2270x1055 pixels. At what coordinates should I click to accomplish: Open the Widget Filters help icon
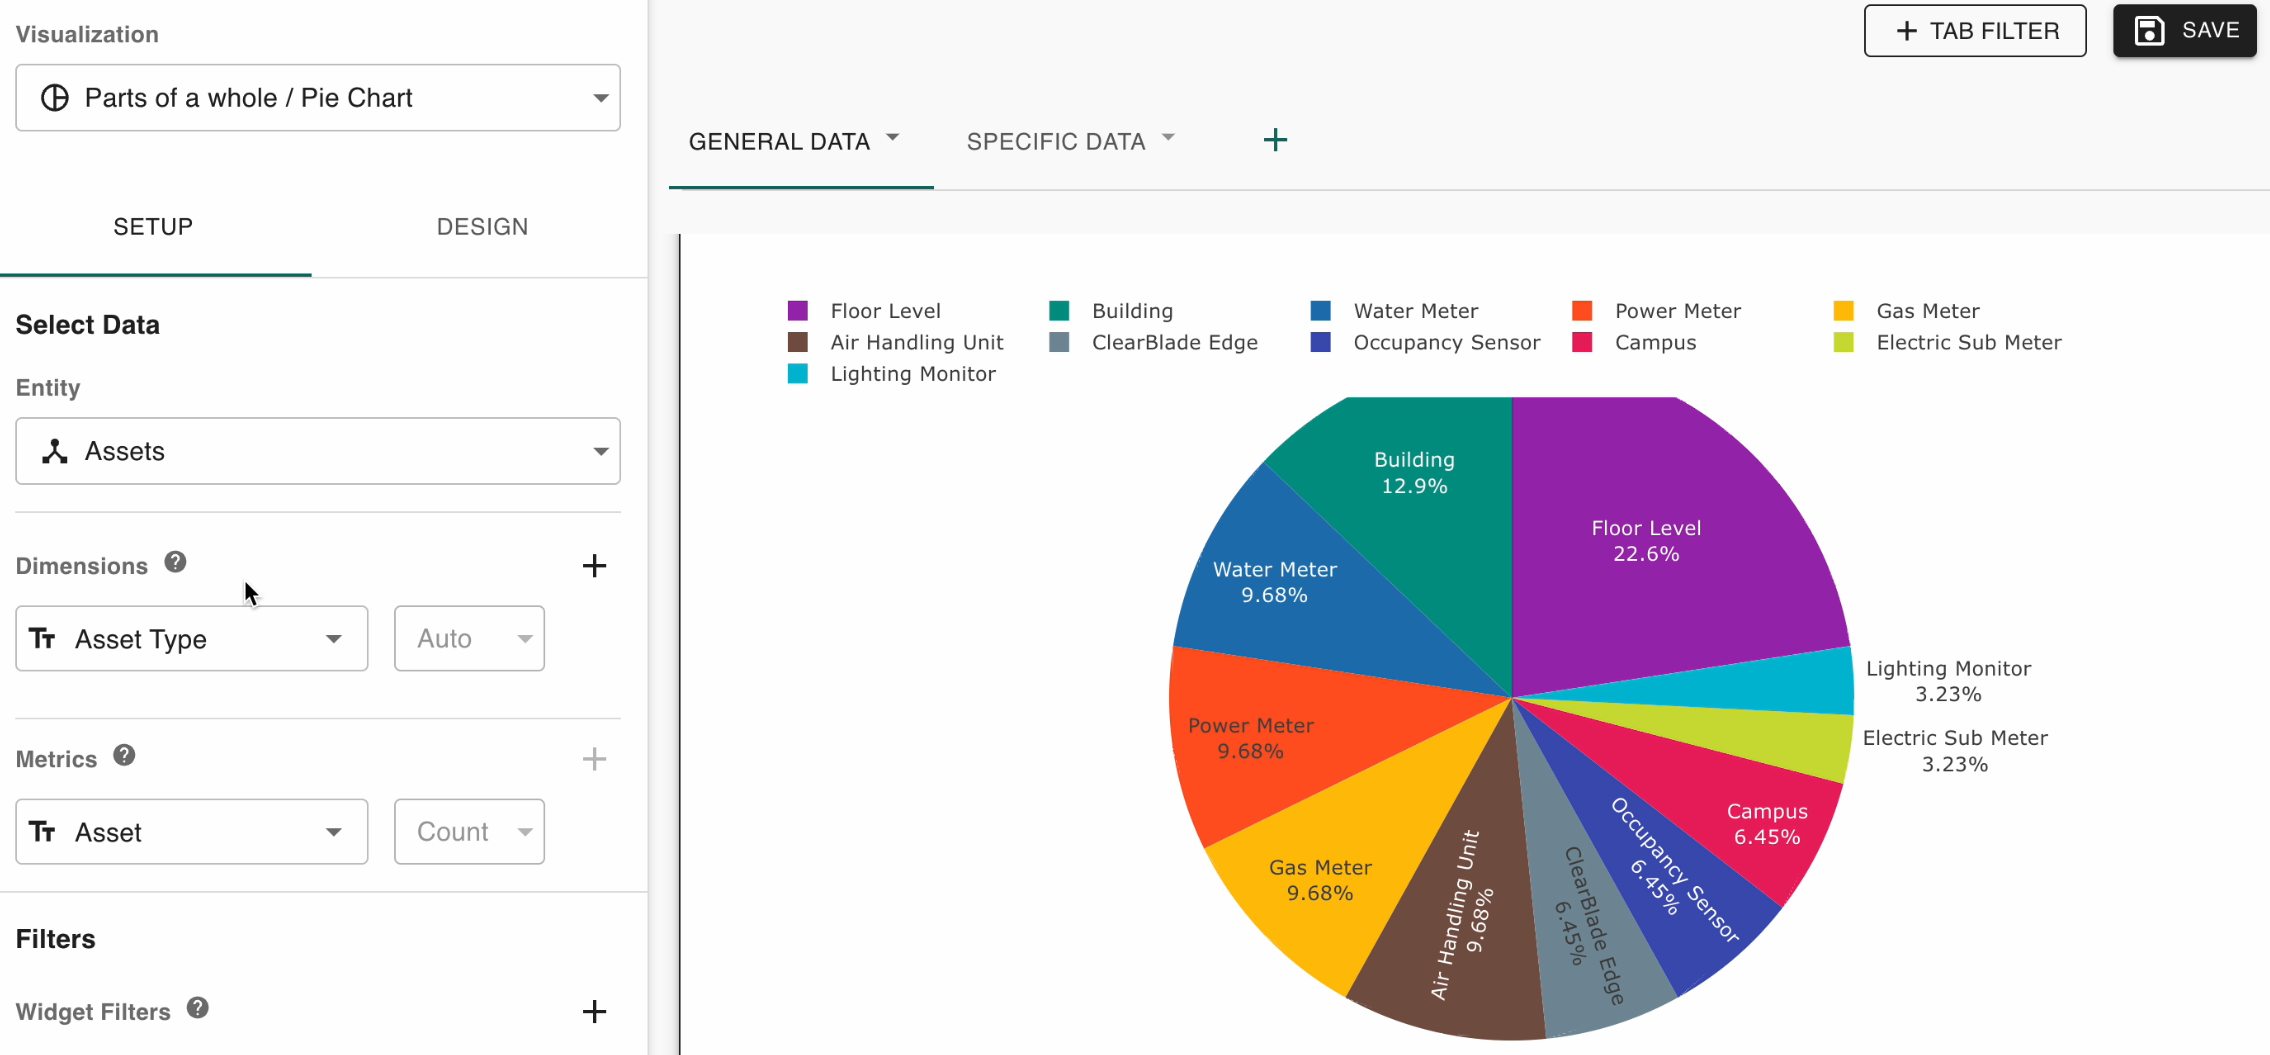click(x=198, y=1007)
